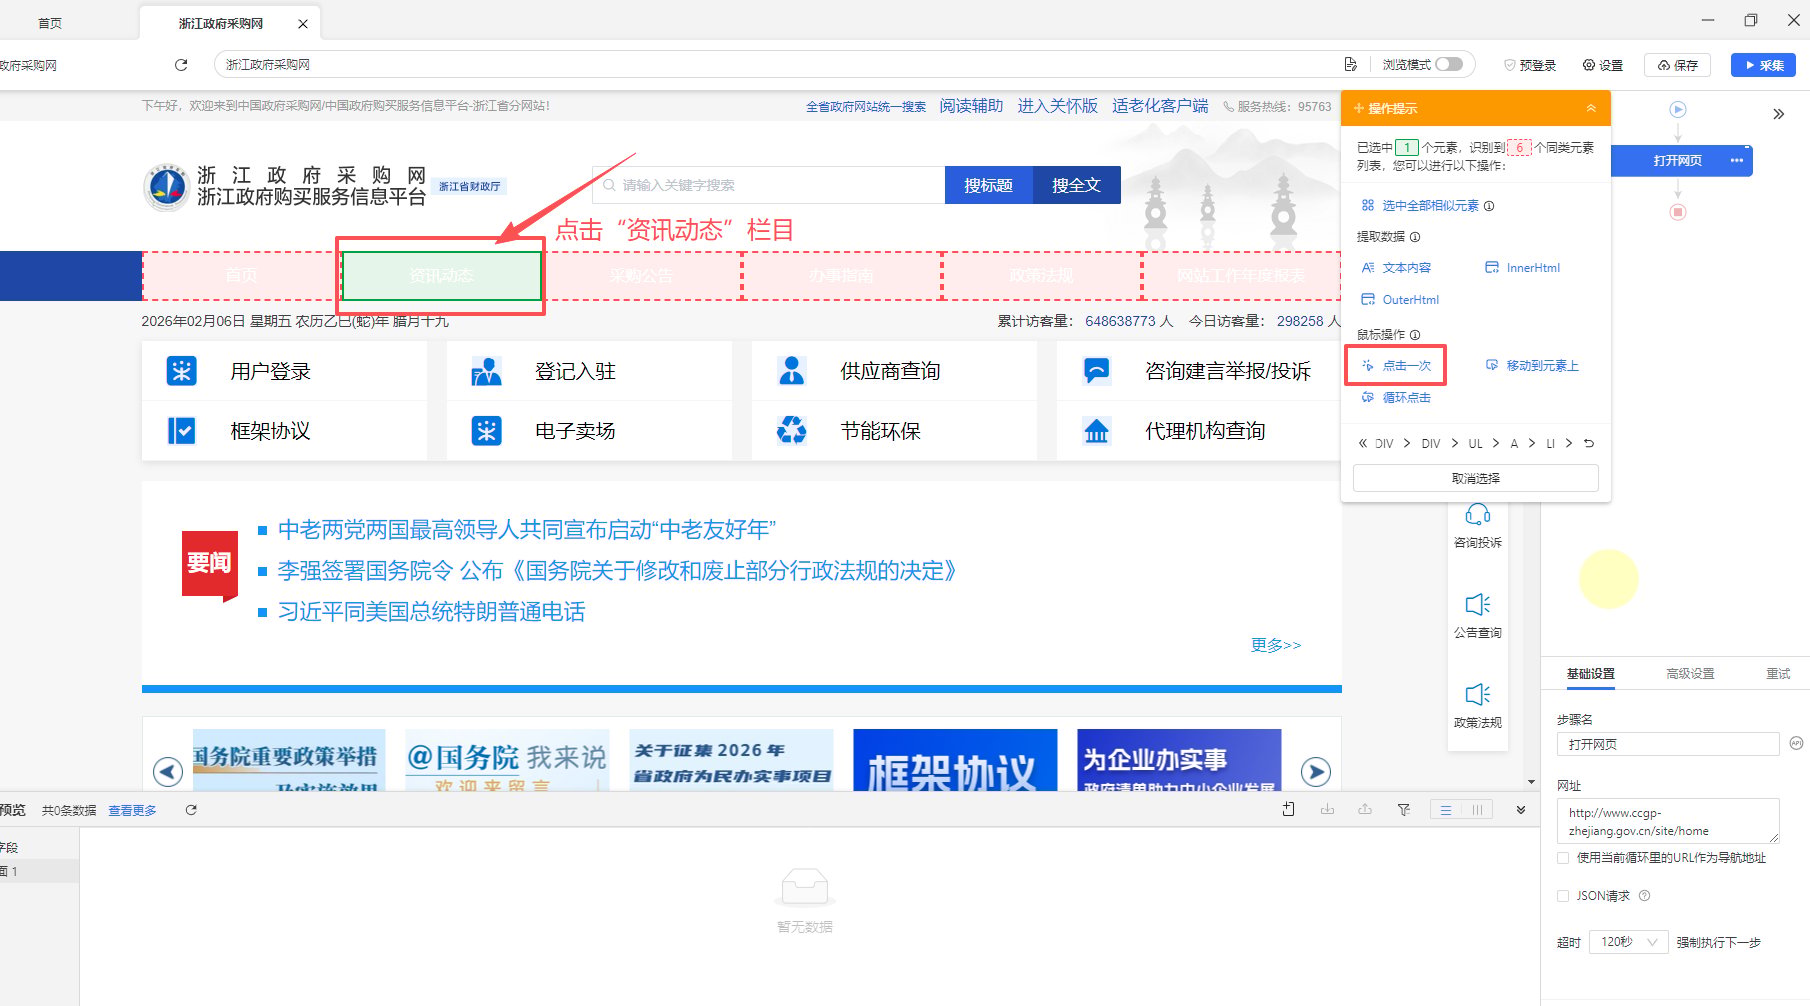Select 点击一次 click once action

point(1396,366)
